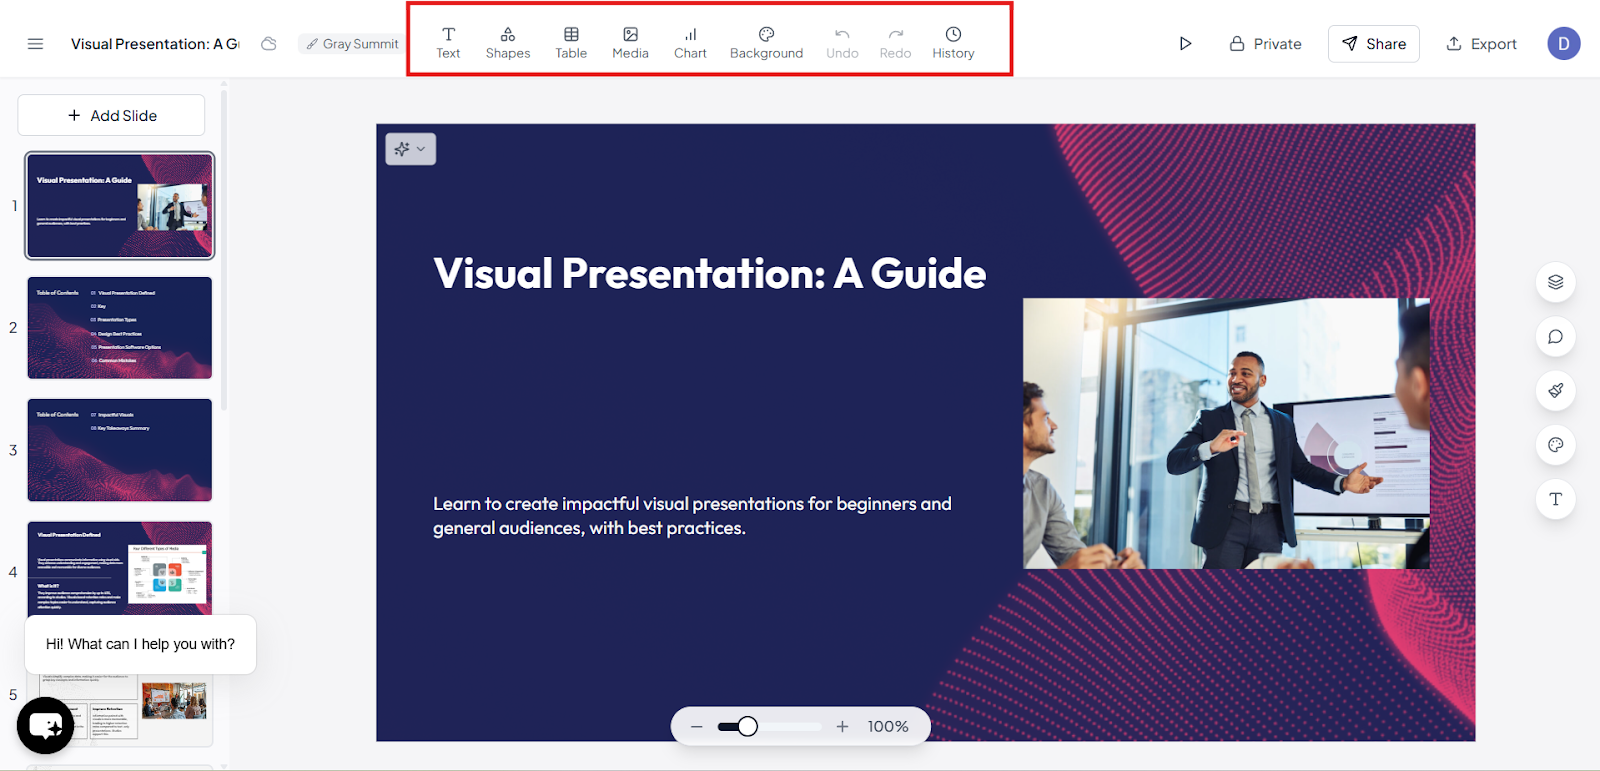Click the 'Hi! What can I help you with?' bubble

(x=140, y=644)
